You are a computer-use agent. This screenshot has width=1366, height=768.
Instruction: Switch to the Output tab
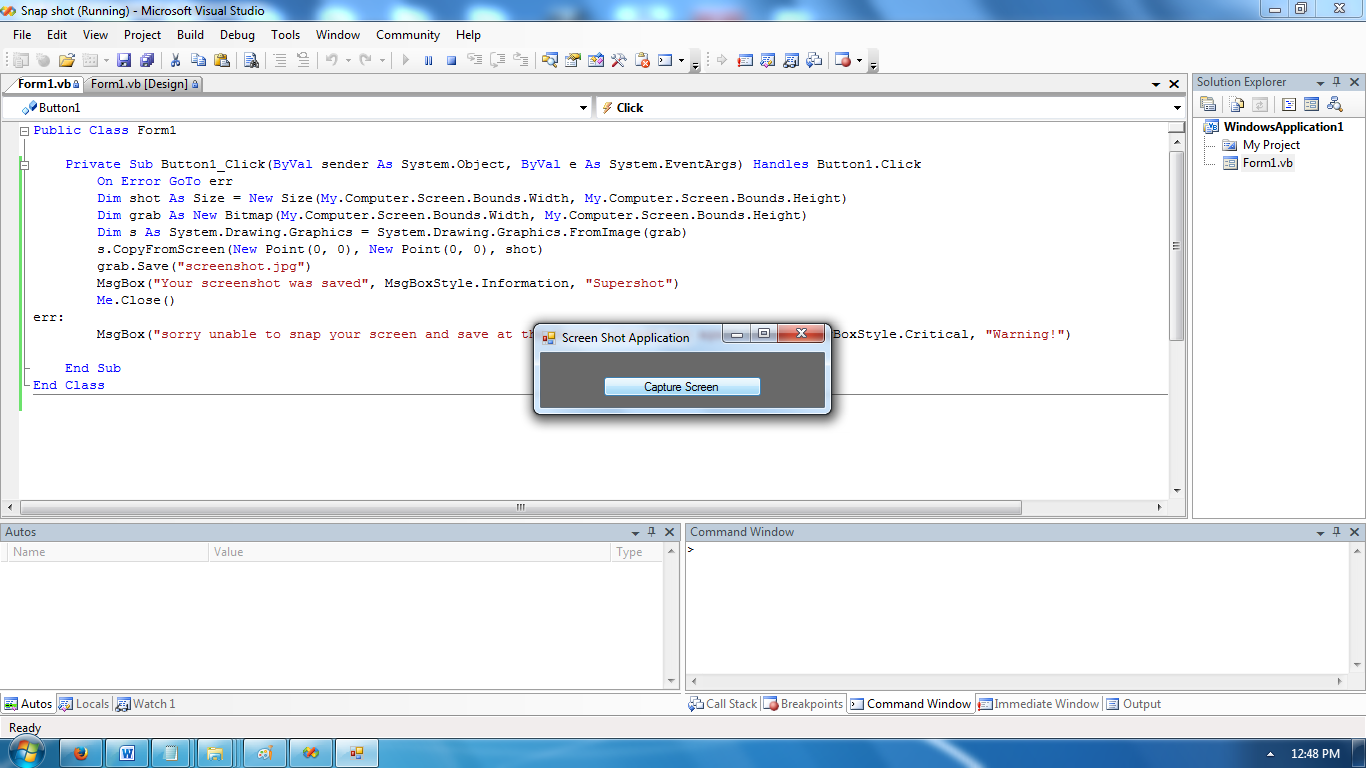coord(1133,704)
